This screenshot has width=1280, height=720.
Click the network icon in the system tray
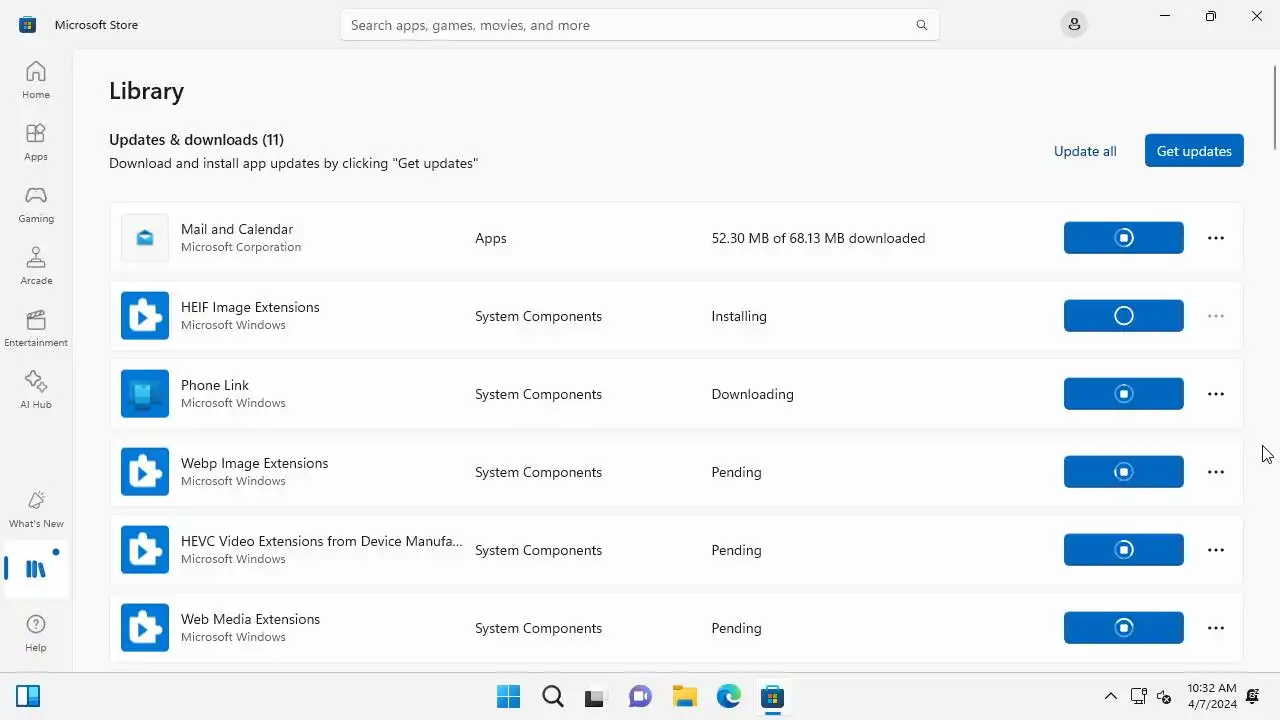coord(1138,696)
